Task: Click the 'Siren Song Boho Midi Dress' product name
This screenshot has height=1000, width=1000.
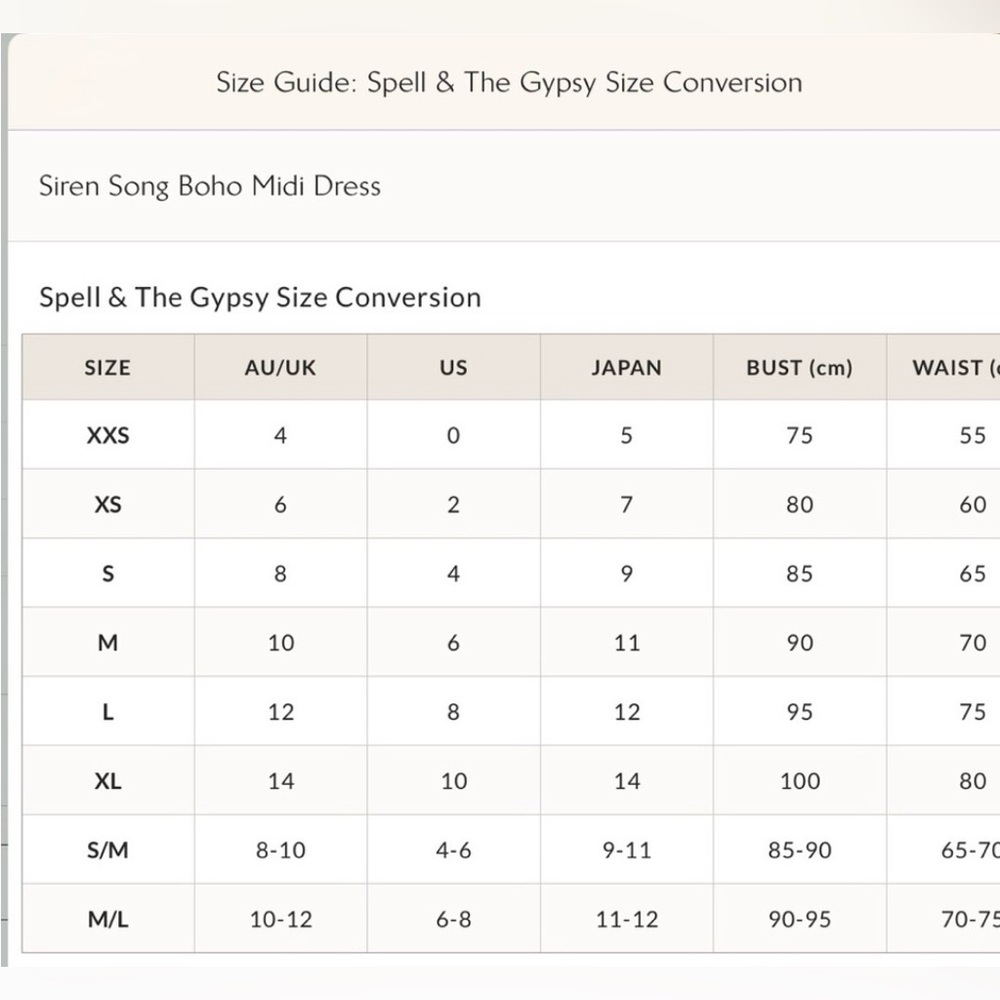Action: [210, 186]
